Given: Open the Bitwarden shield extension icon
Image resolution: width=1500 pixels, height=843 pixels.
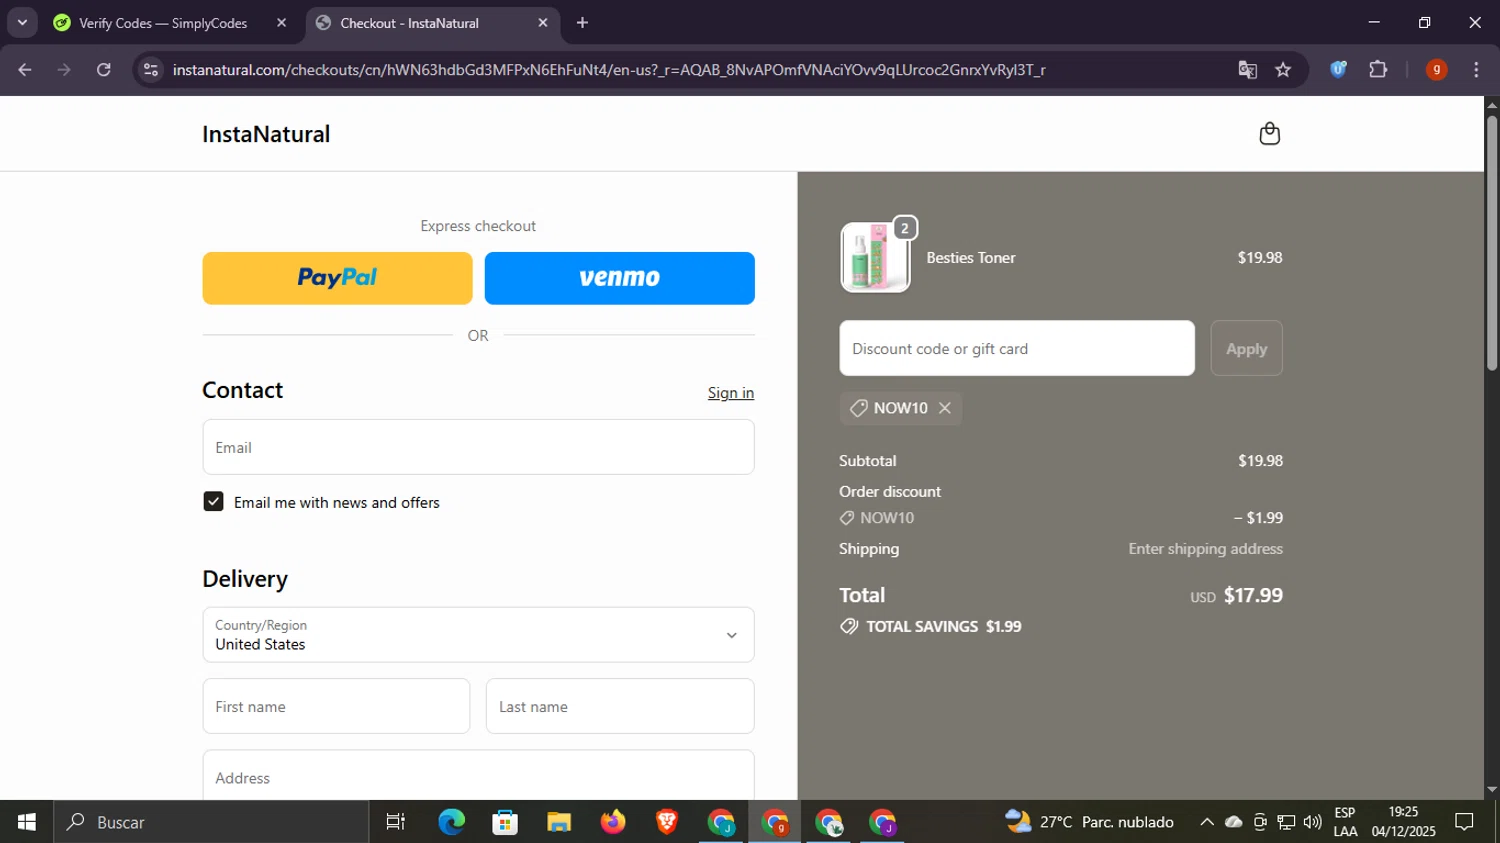Looking at the screenshot, I should [1338, 69].
